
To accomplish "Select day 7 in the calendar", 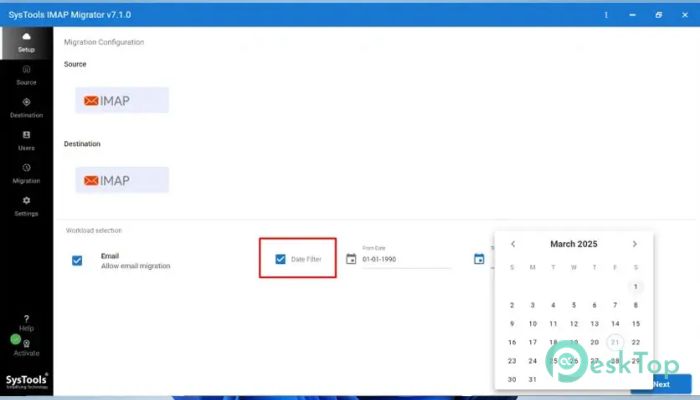I will pyautogui.click(x=615, y=305).
